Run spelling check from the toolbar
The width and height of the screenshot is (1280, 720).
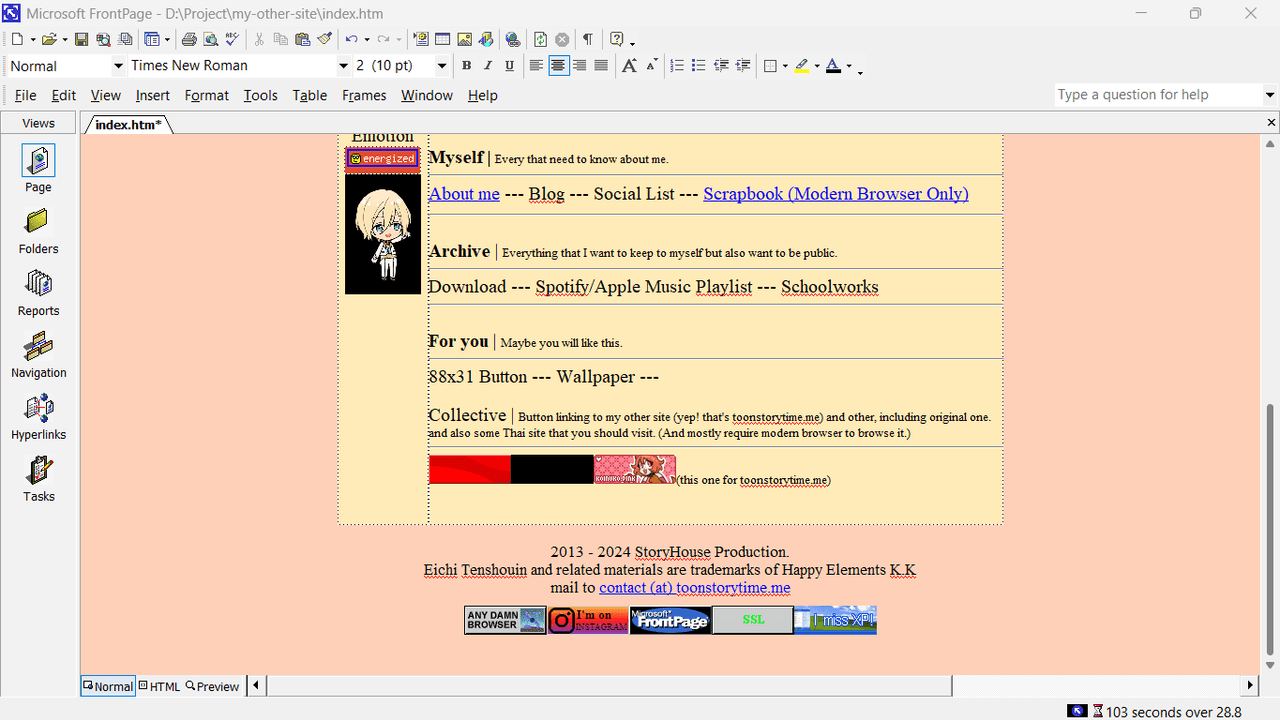point(232,39)
